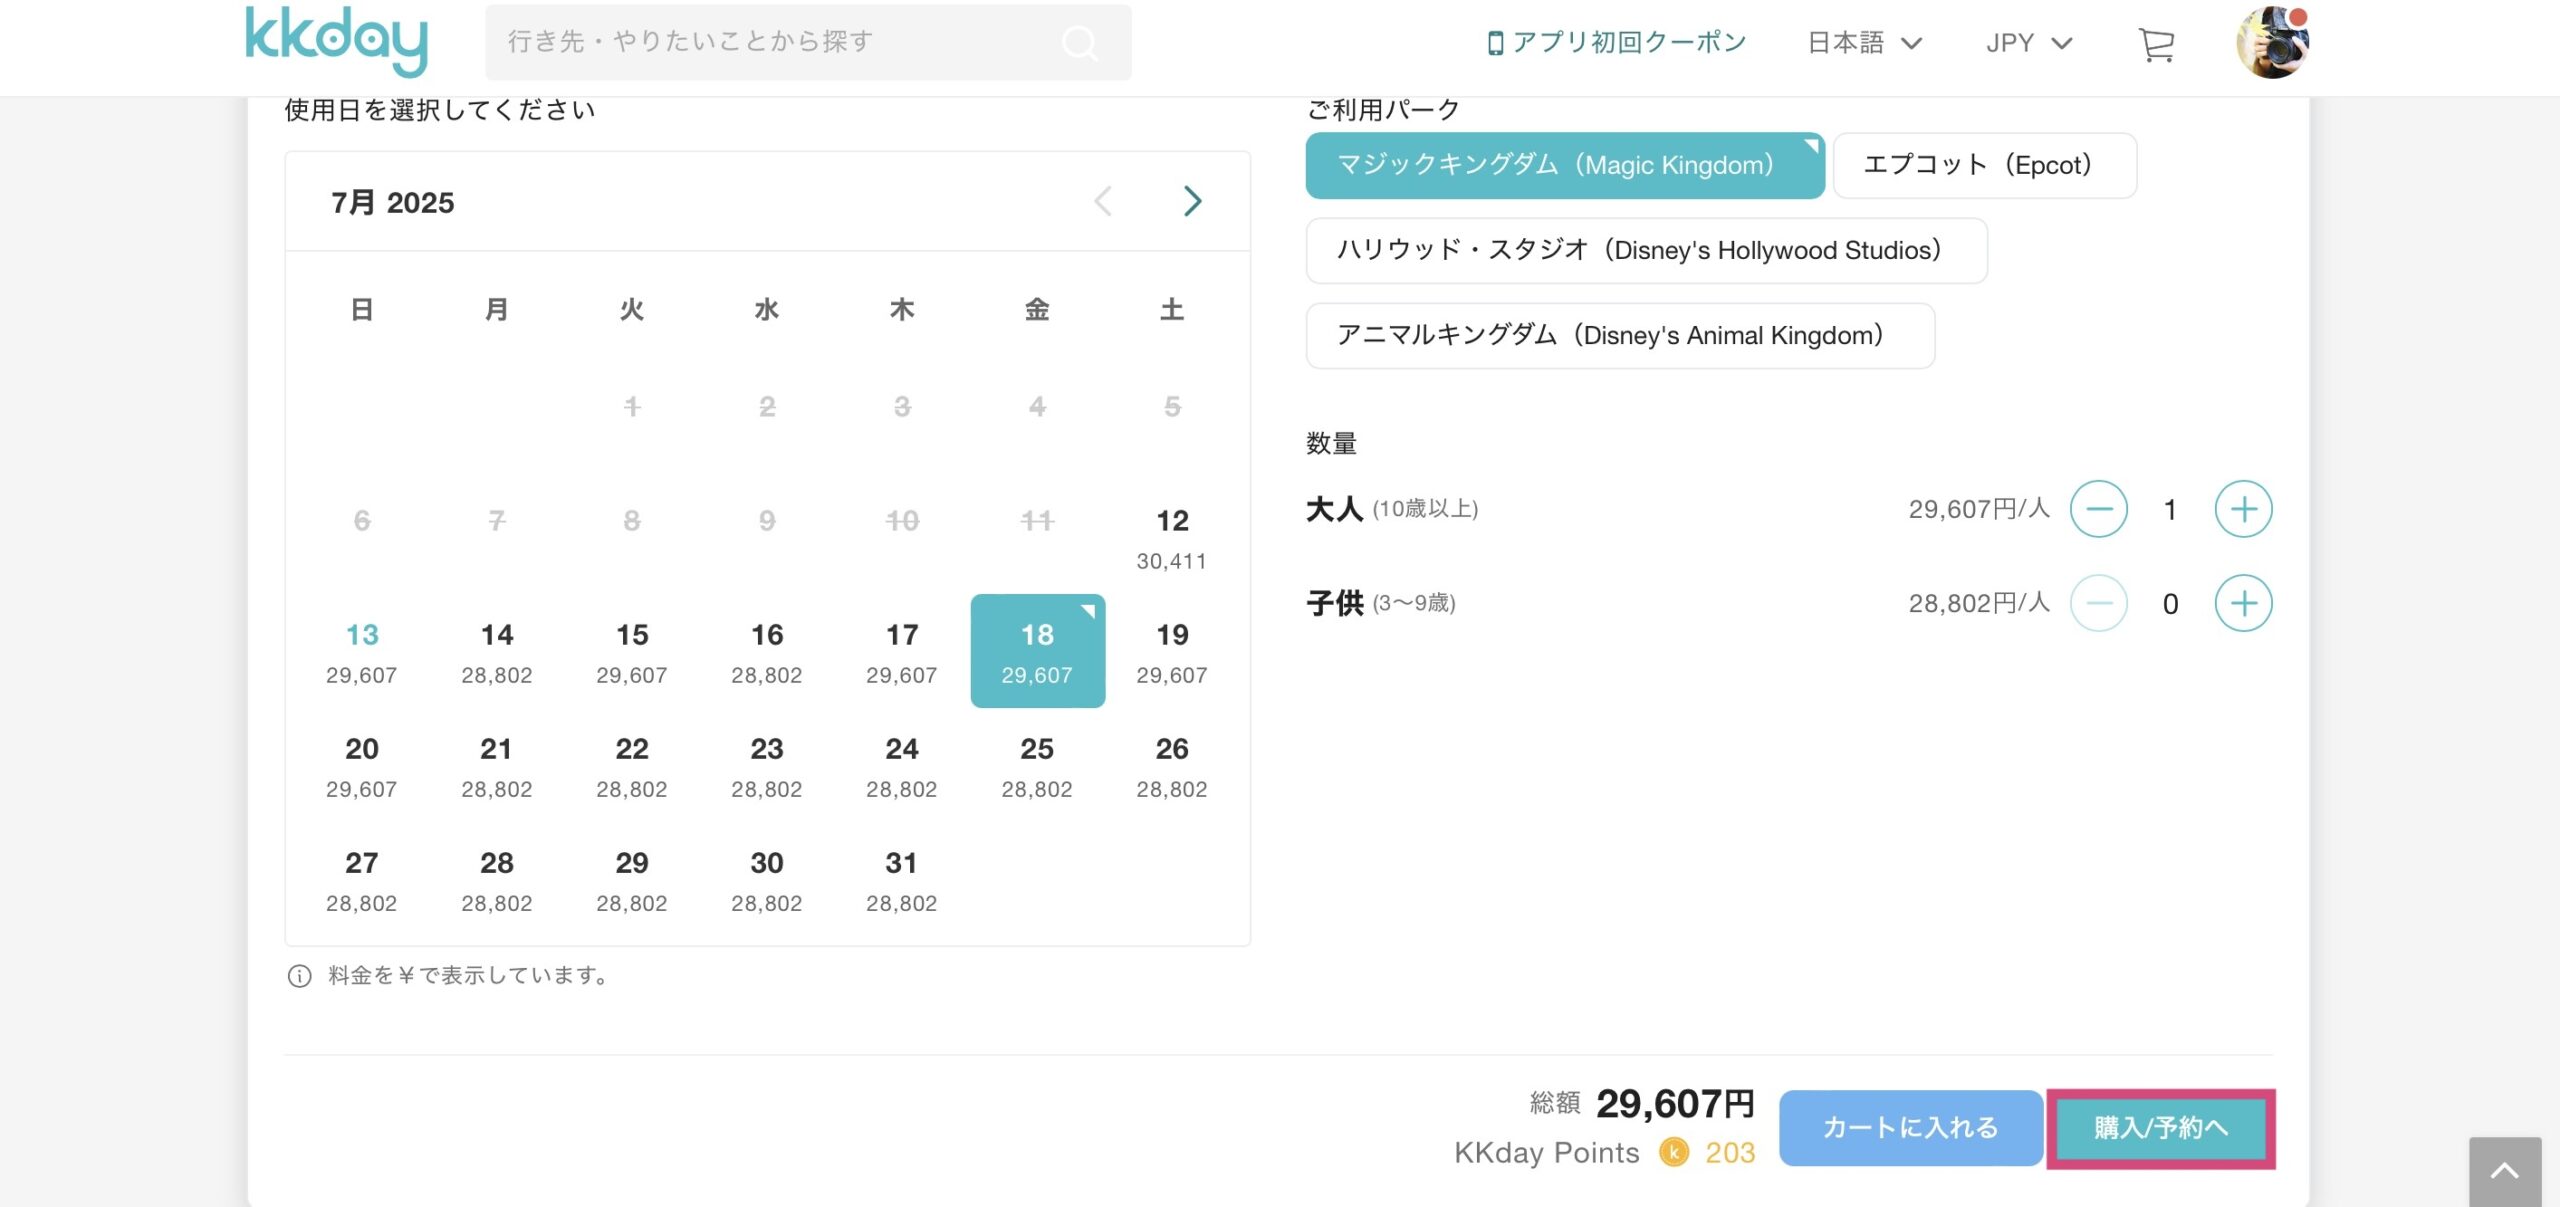Viewport: 2560px width, 1207px height.
Task: Click the KKday Points coin icon
Action: [x=1673, y=1152]
